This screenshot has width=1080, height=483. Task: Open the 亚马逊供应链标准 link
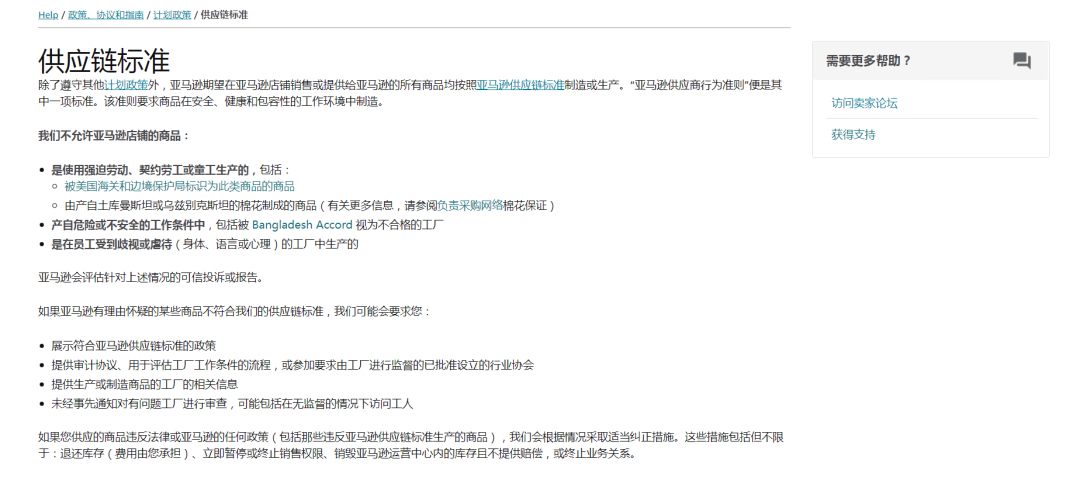520,85
